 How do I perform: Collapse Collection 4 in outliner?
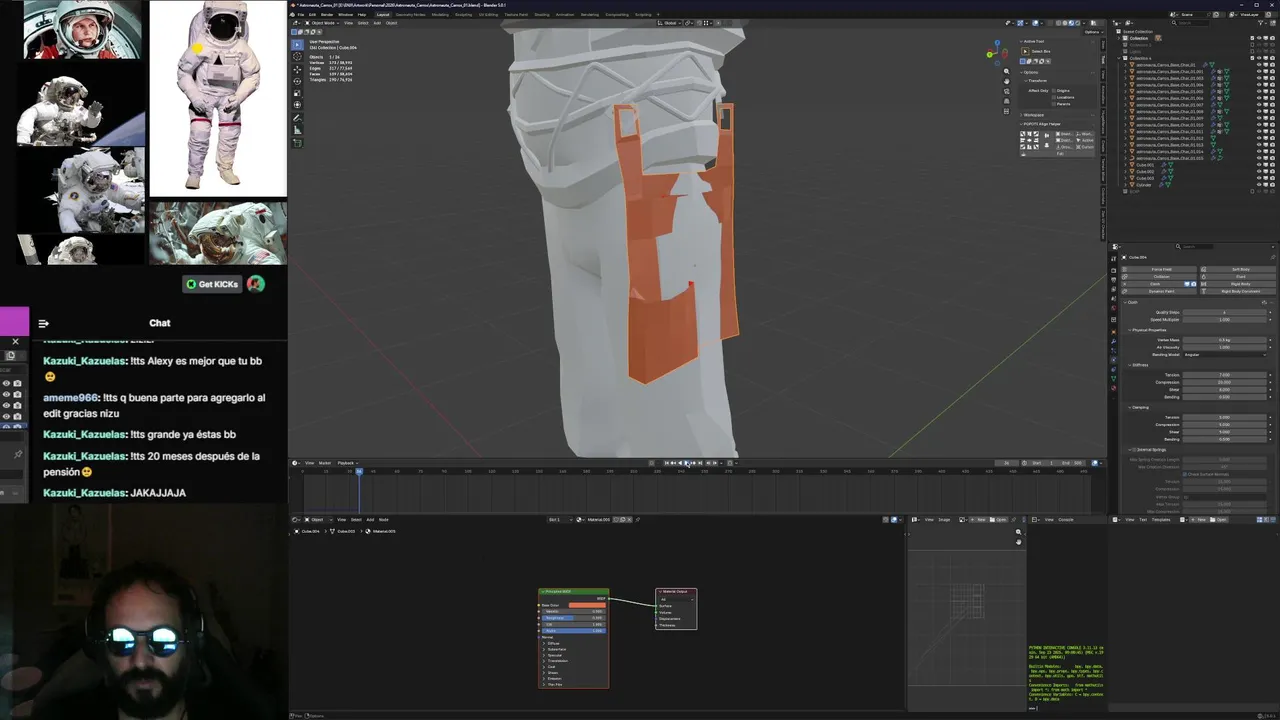(1119, 58)
